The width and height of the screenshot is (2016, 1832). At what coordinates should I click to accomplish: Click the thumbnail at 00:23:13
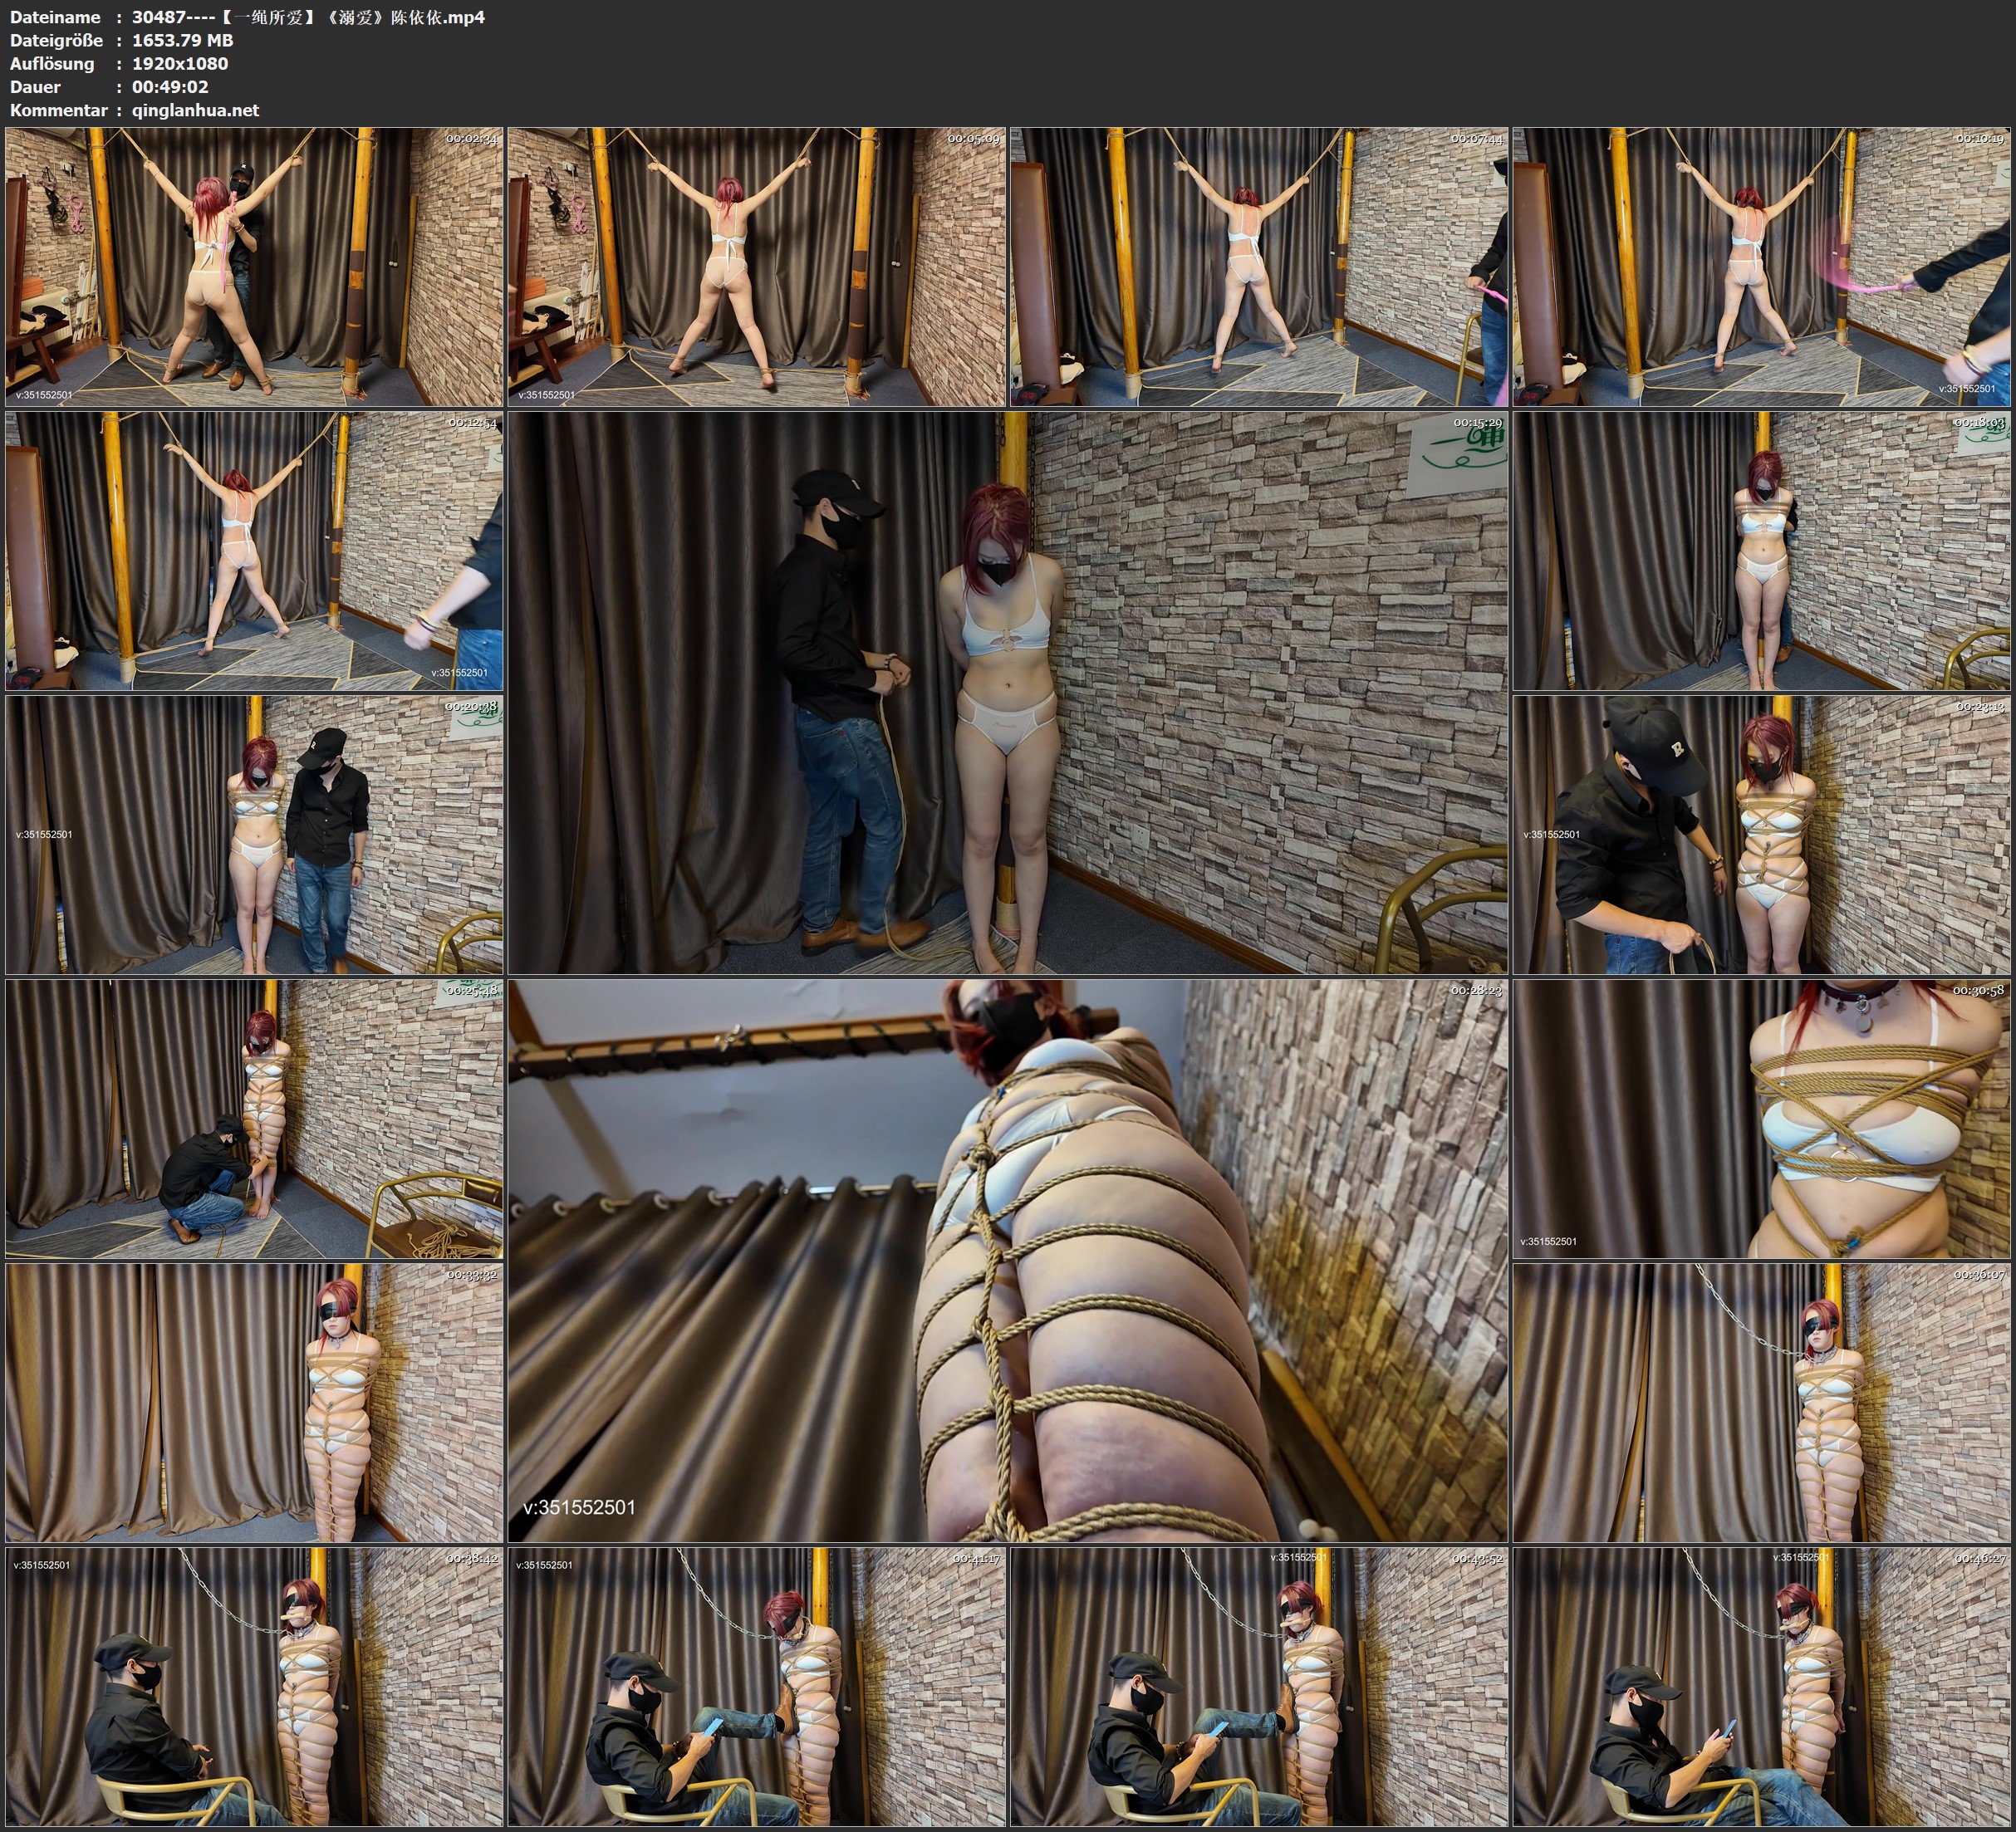pos(1761,834)
